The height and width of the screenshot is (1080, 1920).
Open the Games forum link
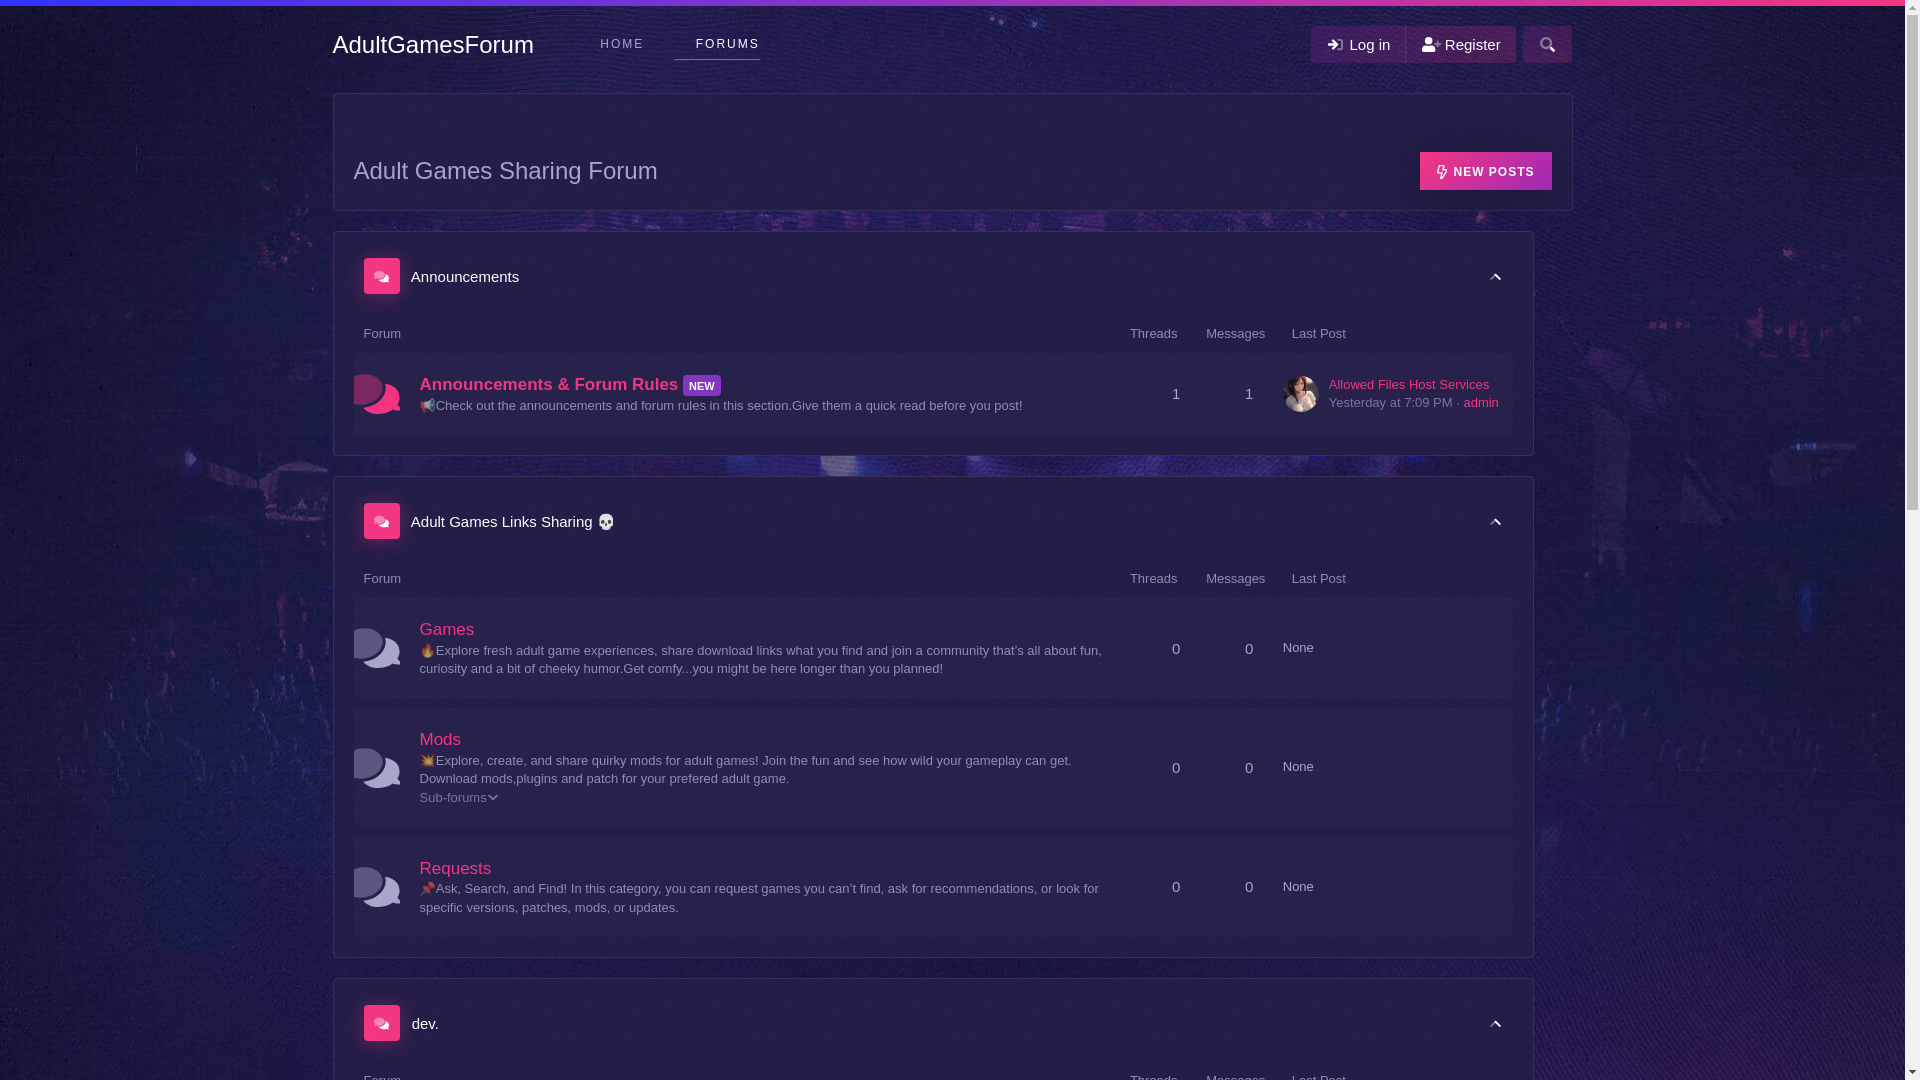(x=447, y=630)
